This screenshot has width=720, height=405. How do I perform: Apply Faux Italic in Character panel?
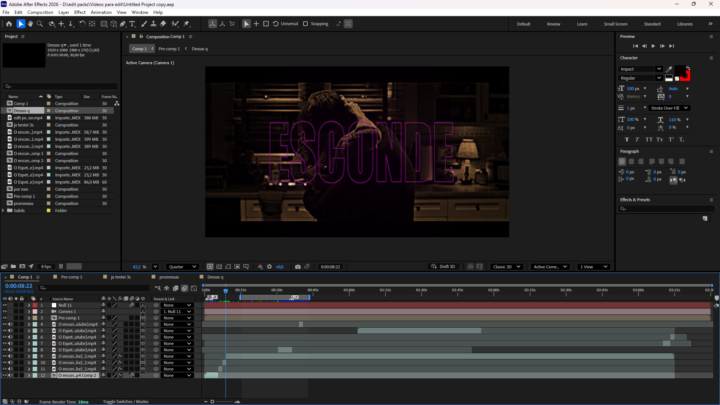(x=637, y=140)
